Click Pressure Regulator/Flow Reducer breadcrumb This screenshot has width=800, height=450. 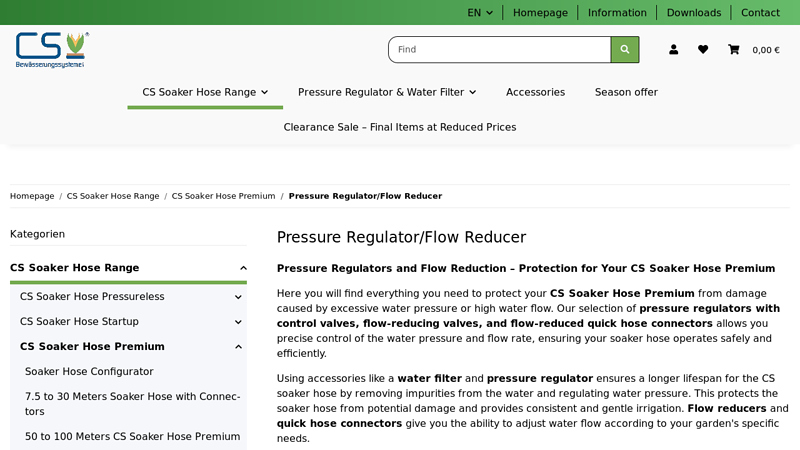click(365, 196)
